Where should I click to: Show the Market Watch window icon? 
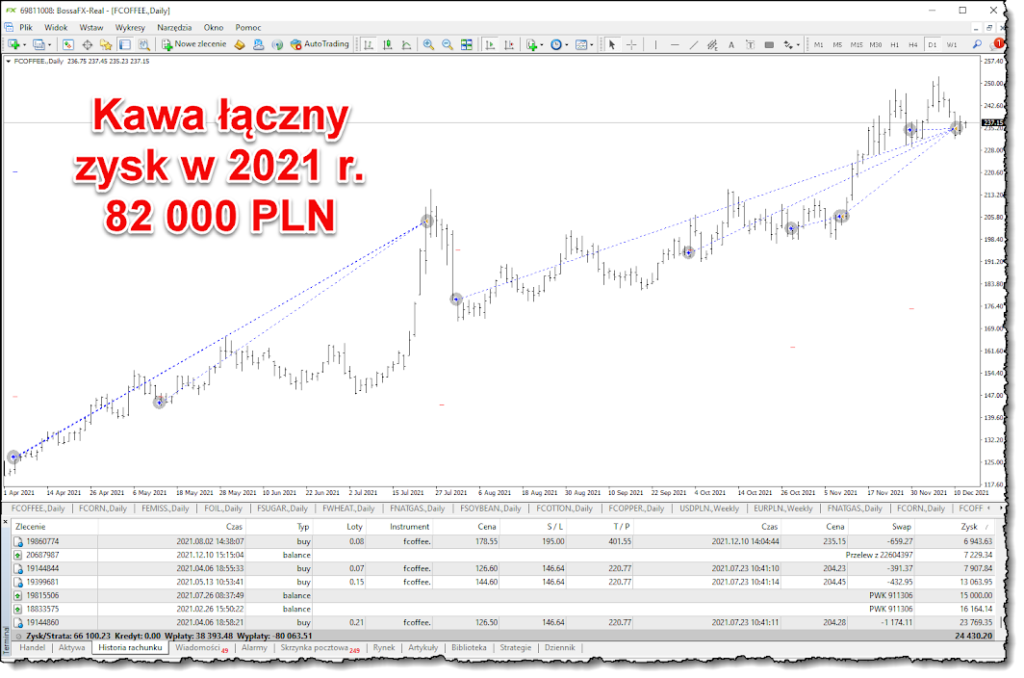68,44
